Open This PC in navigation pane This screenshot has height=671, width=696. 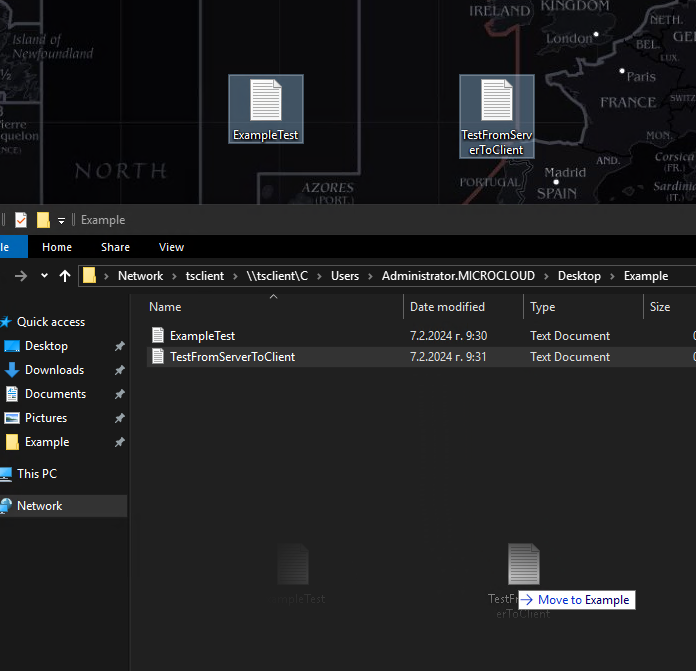[x=37, y=474]
